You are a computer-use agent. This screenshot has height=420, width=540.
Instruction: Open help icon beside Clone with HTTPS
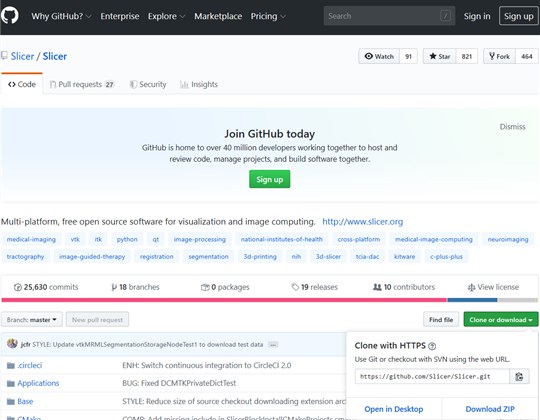(432, 346)
